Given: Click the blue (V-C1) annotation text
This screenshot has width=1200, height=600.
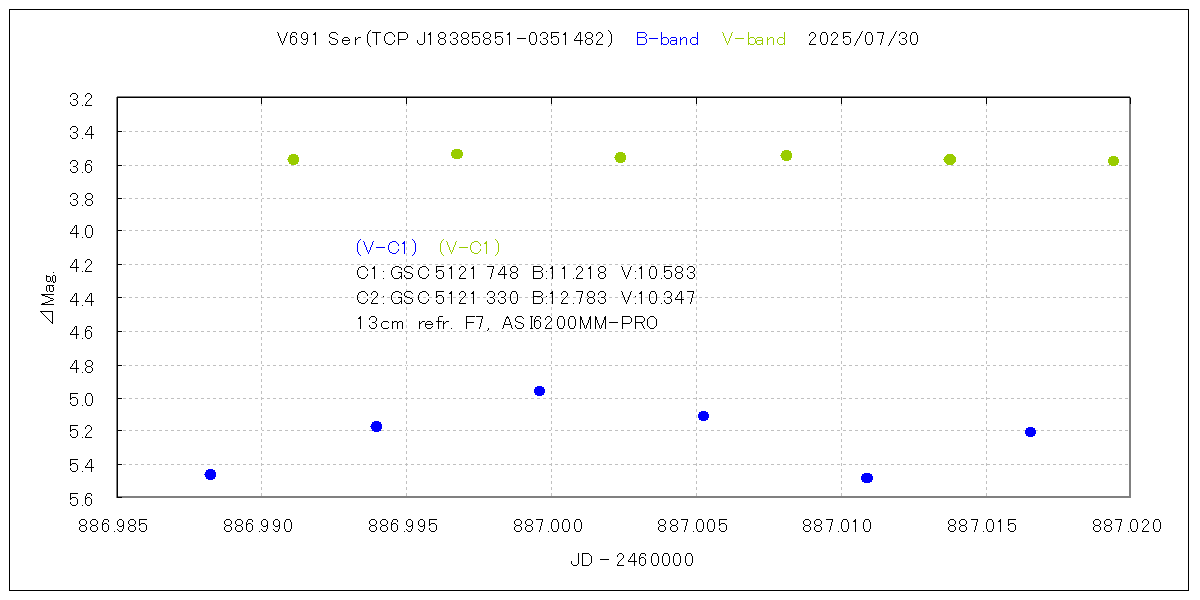Looking at the screenshot, I should click(x=386, y=248).
